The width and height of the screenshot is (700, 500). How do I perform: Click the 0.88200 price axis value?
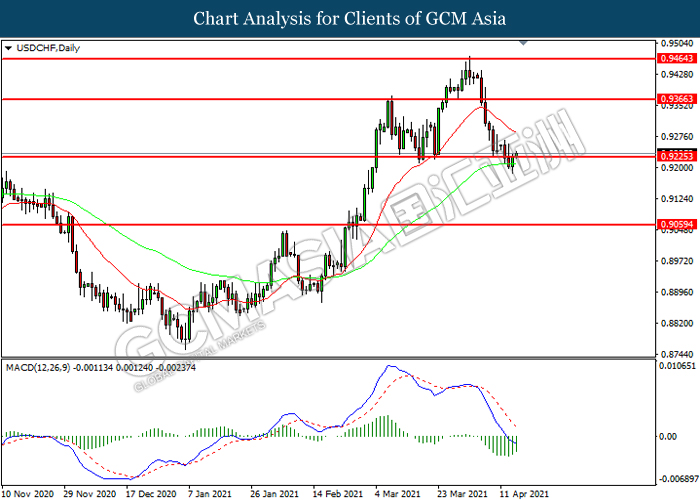[677, 323]
